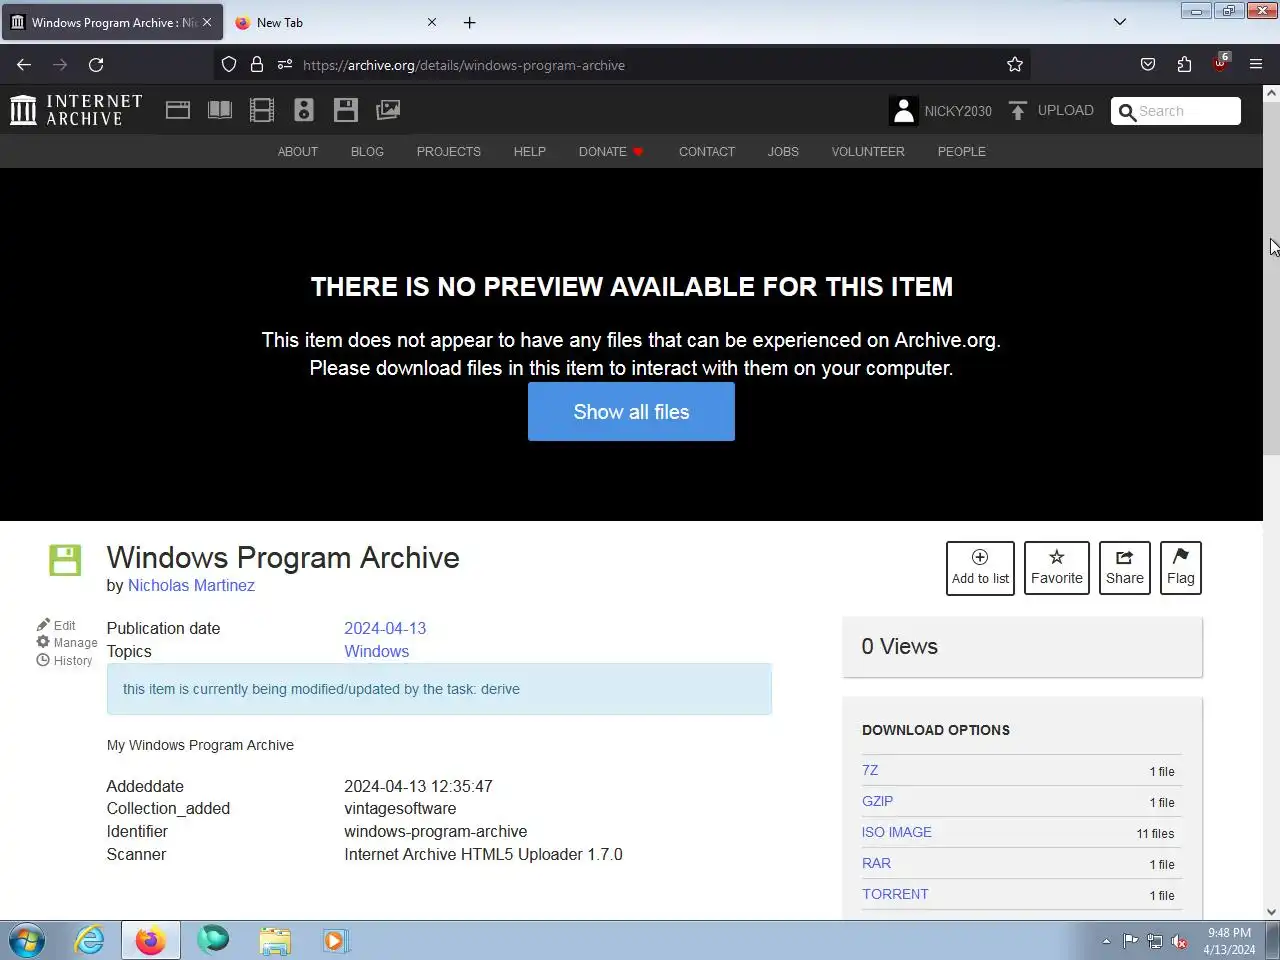Screen dimensions: 1280x960
Task: Click Edit item link
Action: [x=56, y=625]
